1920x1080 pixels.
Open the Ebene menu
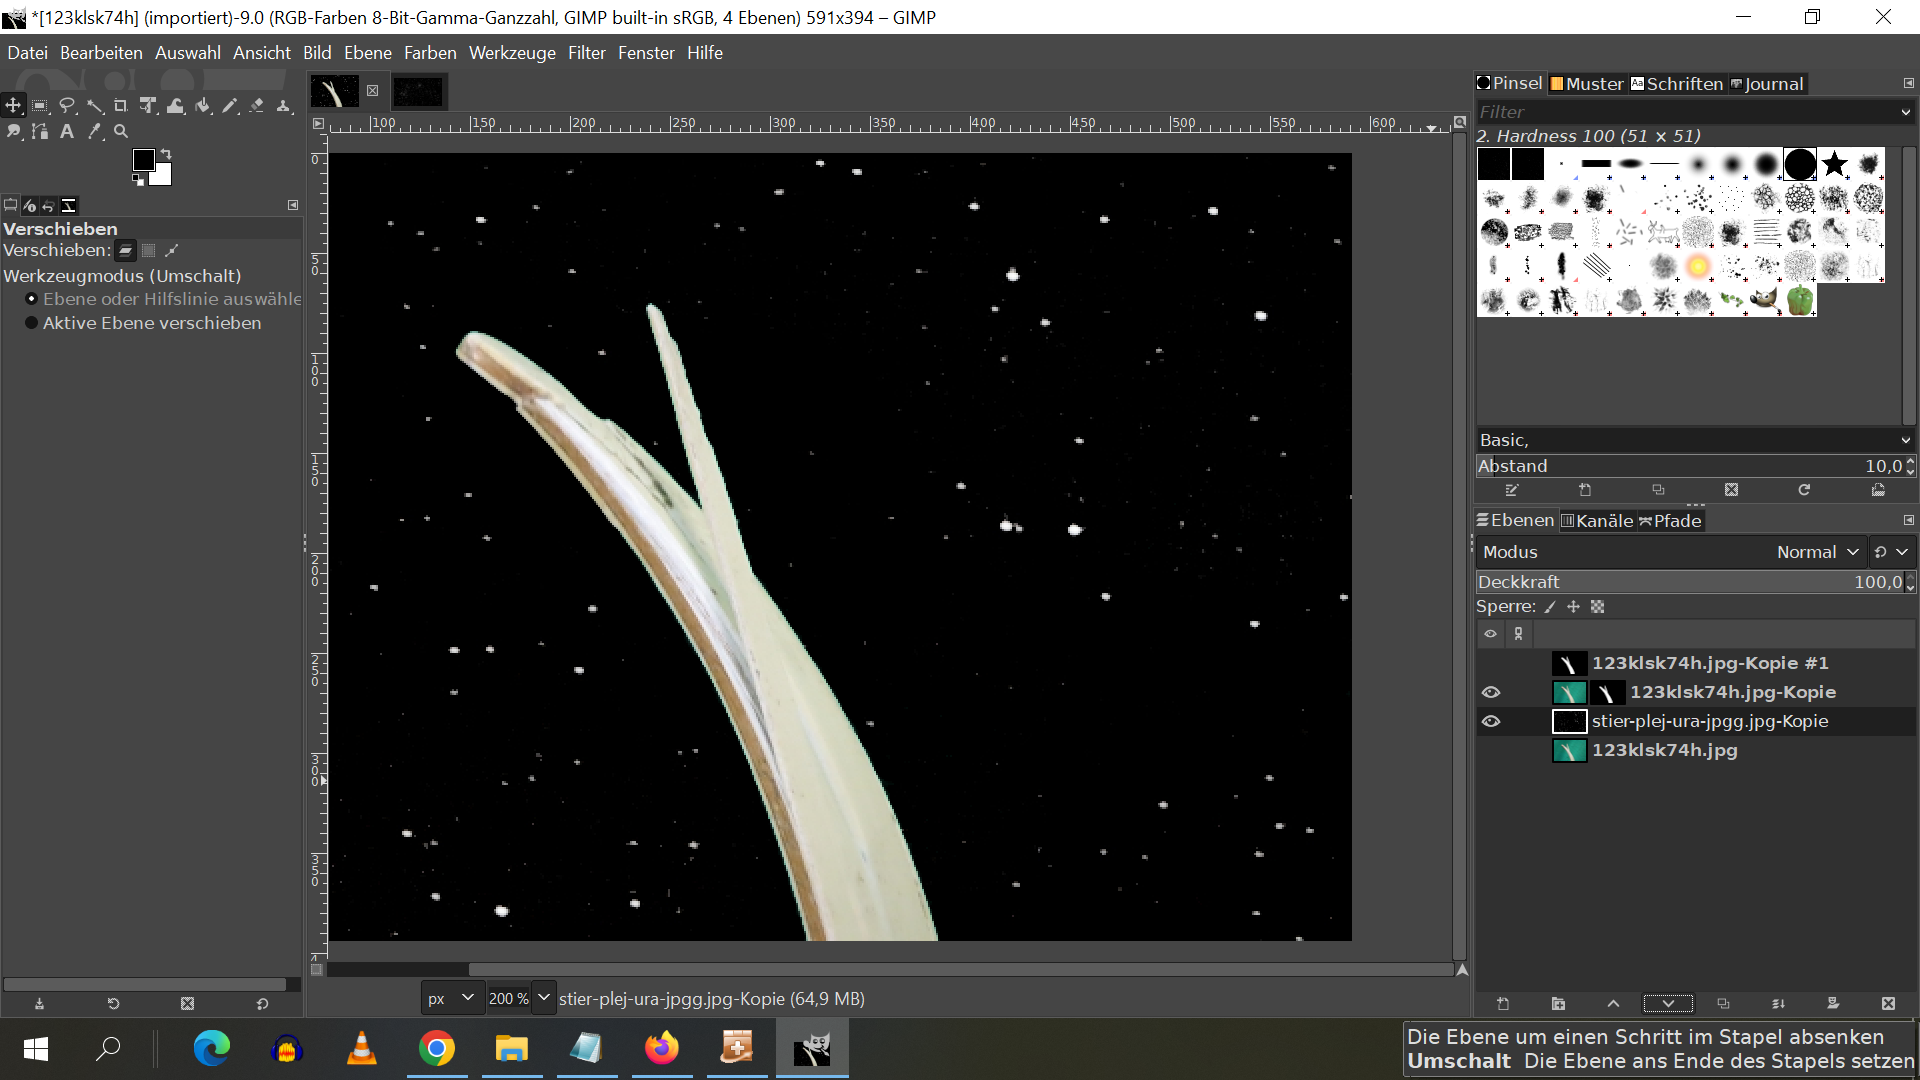pos(368,53)
